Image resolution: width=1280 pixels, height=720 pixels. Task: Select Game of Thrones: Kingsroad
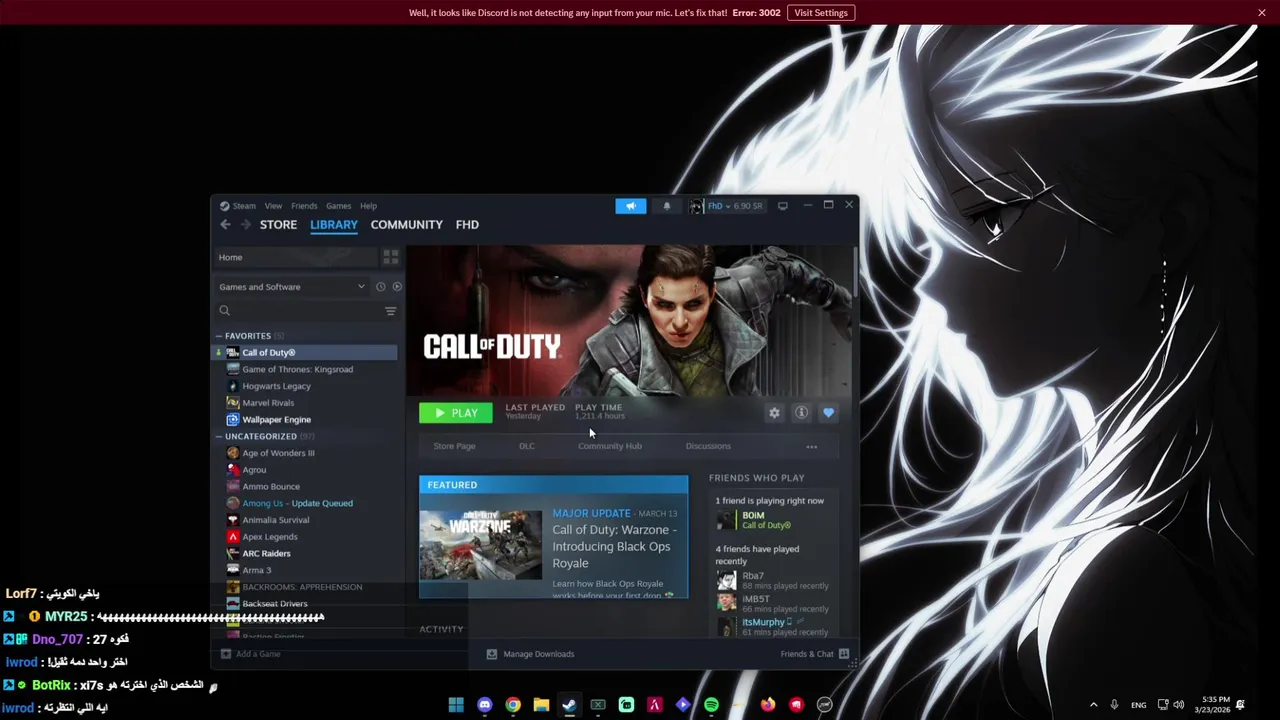point(297,370)
